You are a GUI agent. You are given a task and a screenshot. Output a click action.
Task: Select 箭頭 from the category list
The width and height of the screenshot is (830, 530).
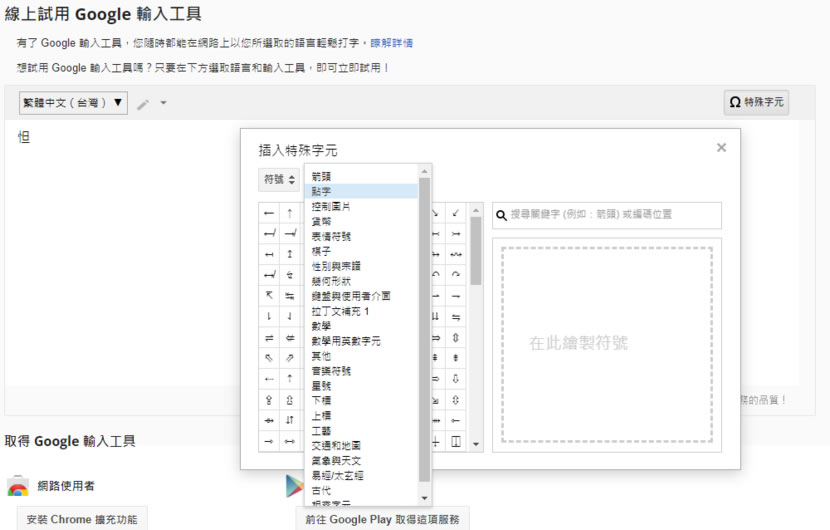click(361, 176)
